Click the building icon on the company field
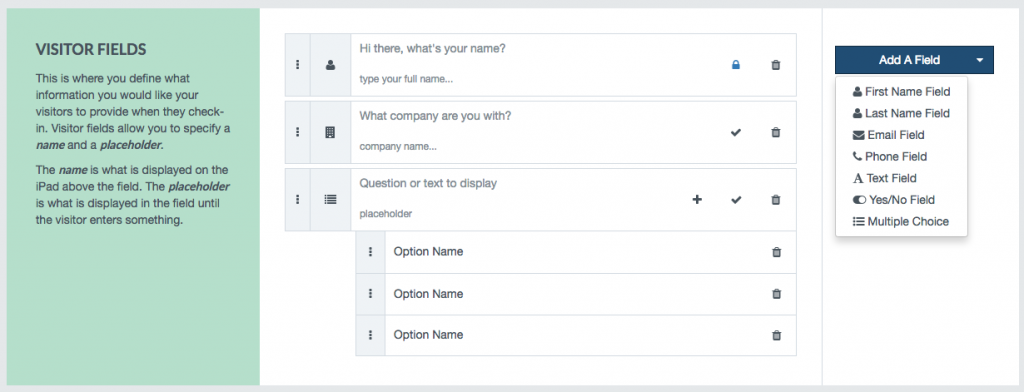Viewport: 1024px width, 392px height. [x=330, y=132]
